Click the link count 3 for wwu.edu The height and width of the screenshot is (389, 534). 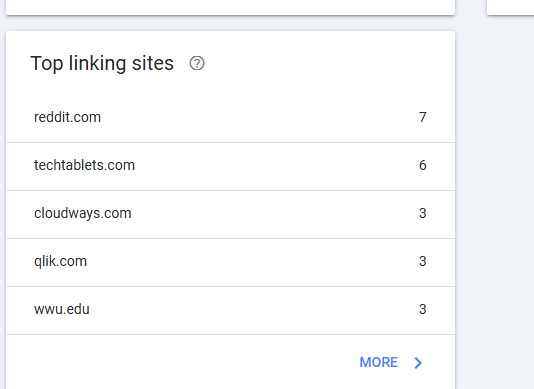point(423,310)
